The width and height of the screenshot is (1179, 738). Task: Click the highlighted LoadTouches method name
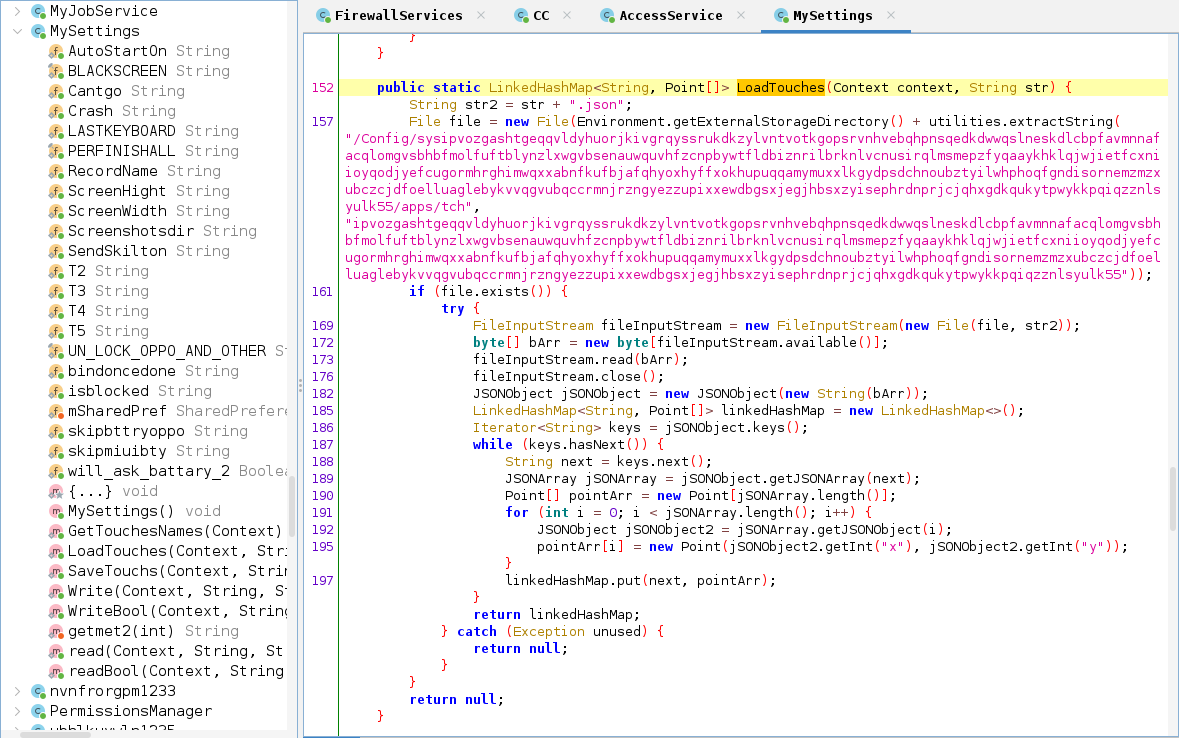(x=780, y=88)
